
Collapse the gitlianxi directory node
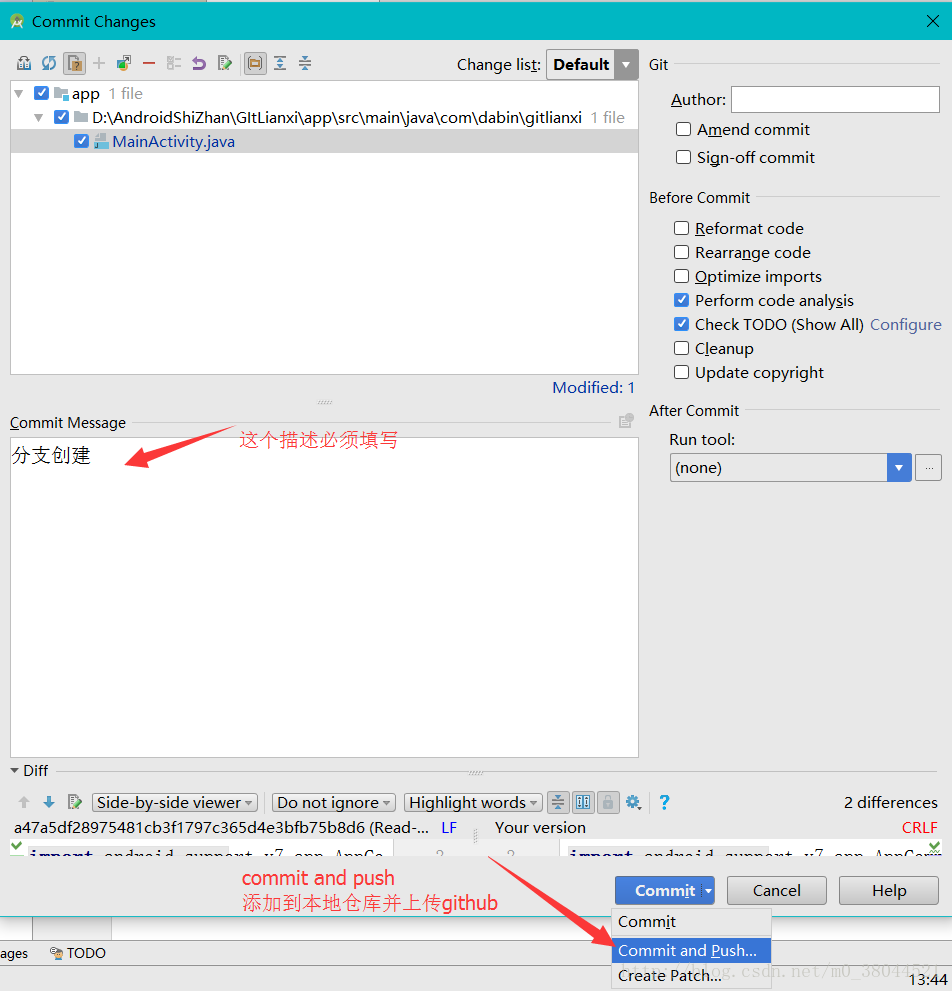pos(39,118)
